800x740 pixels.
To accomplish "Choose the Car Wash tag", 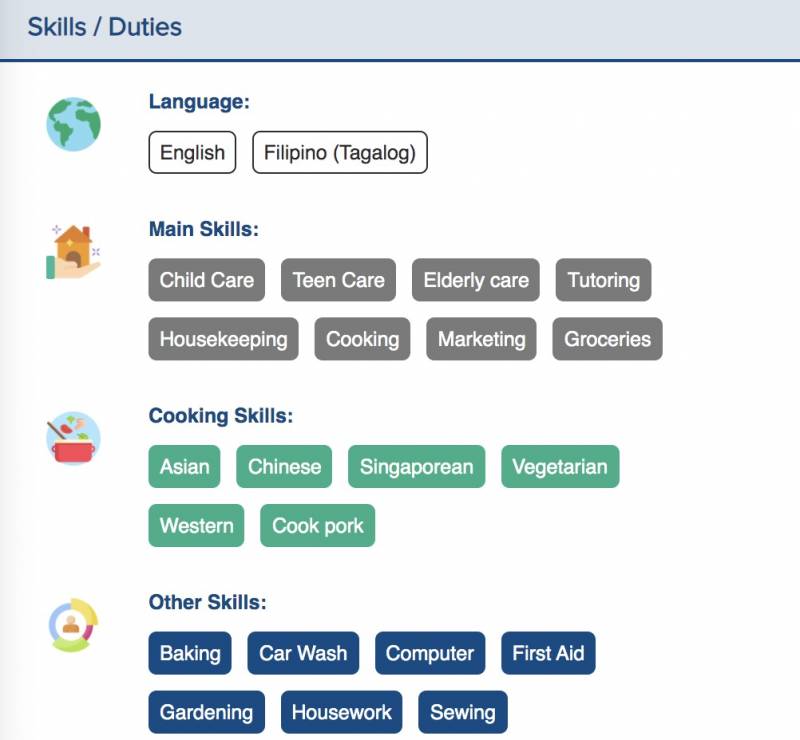I will [x=303, y=653].
